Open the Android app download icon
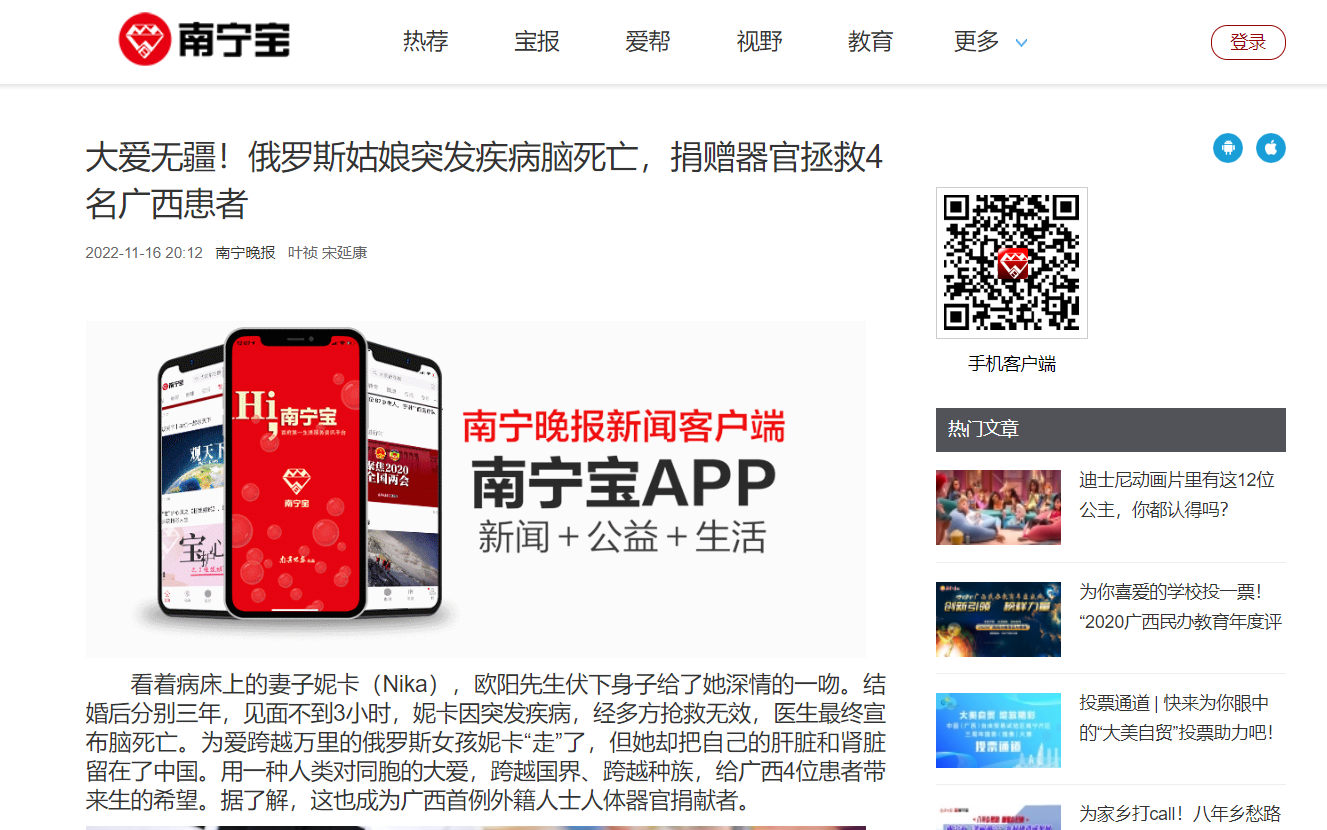Image resolution: width=1327 pixels, height=830 pixels. [x=1228, y=148]
